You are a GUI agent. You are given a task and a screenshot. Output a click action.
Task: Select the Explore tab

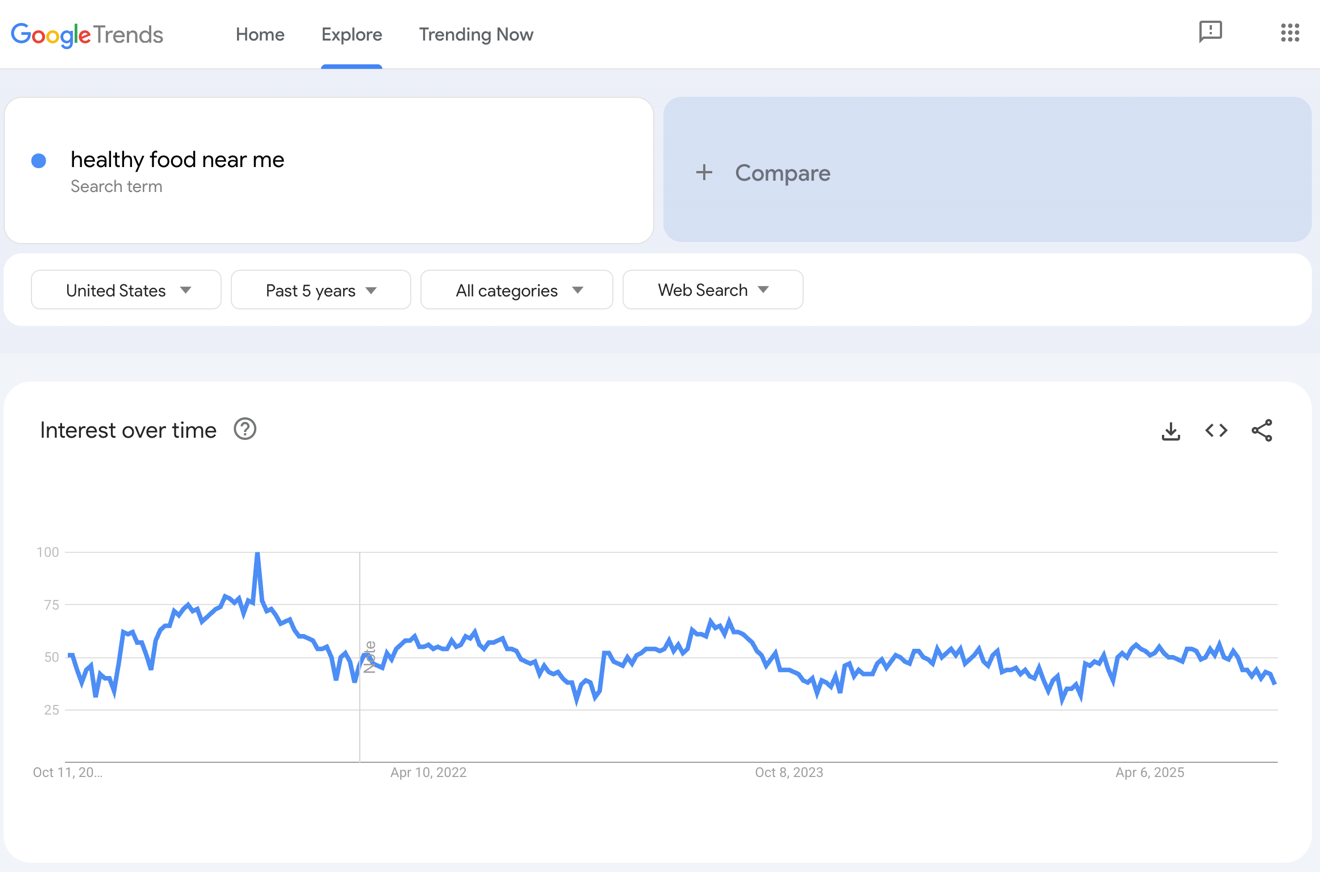click(x=351, y=34)
